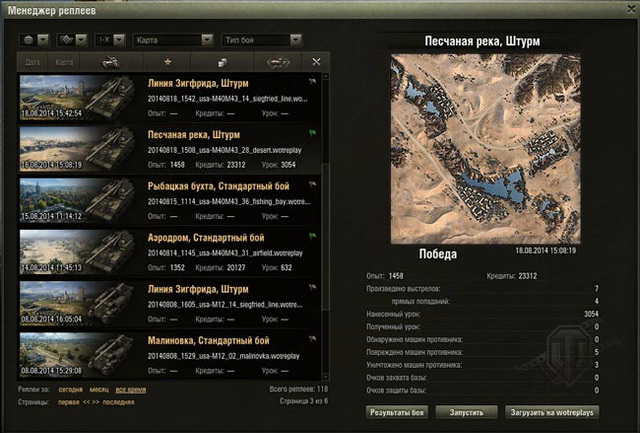Go to the previous page with <<

86,402
